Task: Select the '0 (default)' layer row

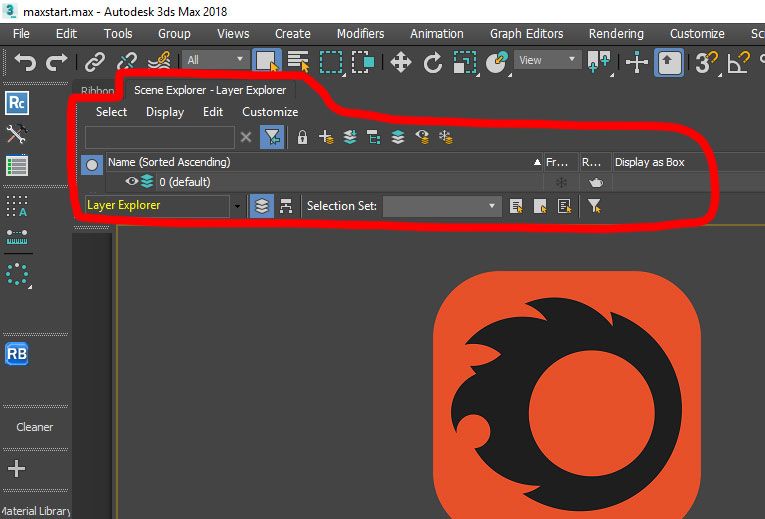Action: click(324, 182)
